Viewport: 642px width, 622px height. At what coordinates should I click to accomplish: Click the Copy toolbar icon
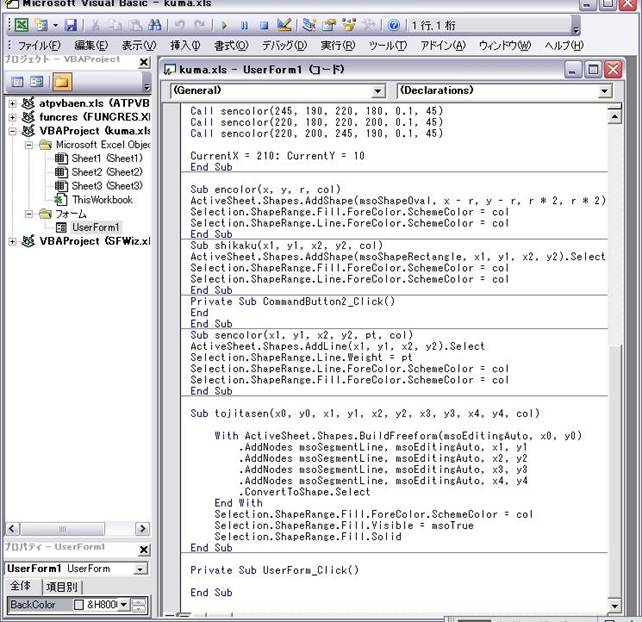pyautogui.click(x=116, y=25)
